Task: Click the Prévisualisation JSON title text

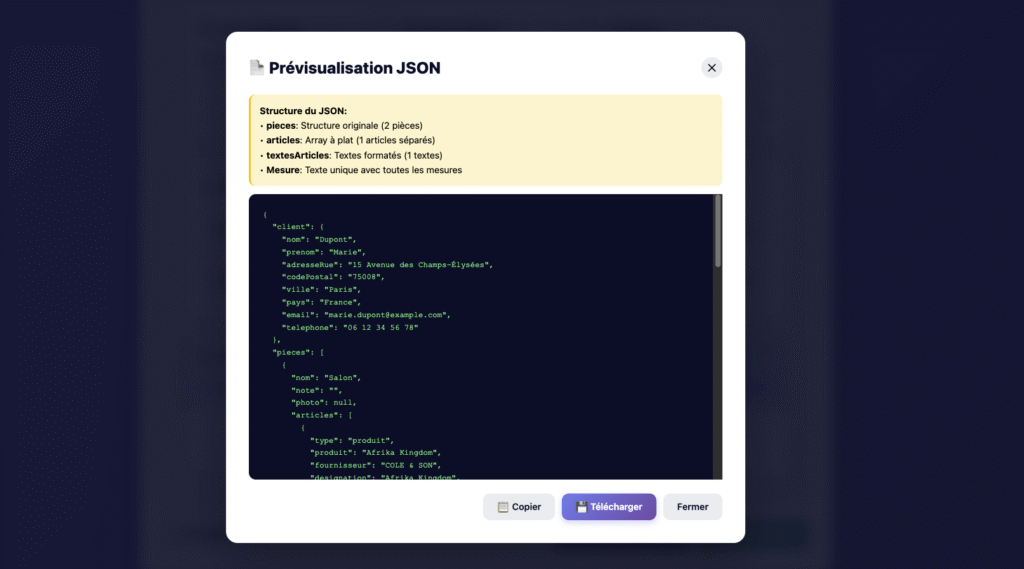Action: click(x=354, y=68)
